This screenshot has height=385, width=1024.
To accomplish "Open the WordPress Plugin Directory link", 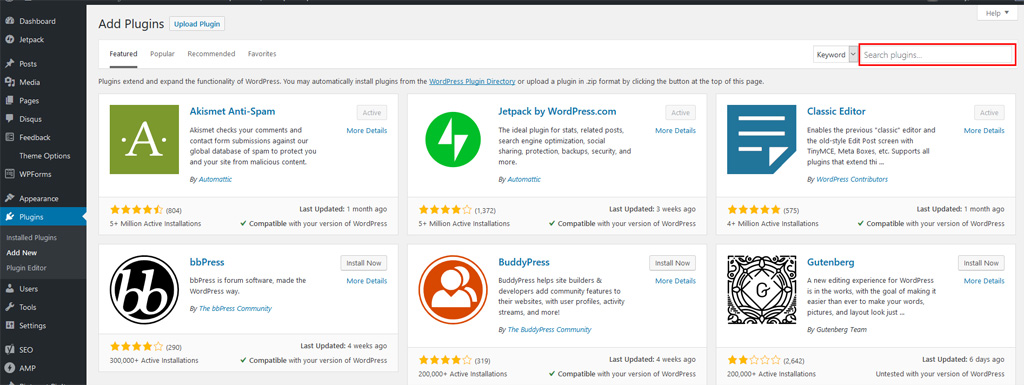I will point(472,82).
